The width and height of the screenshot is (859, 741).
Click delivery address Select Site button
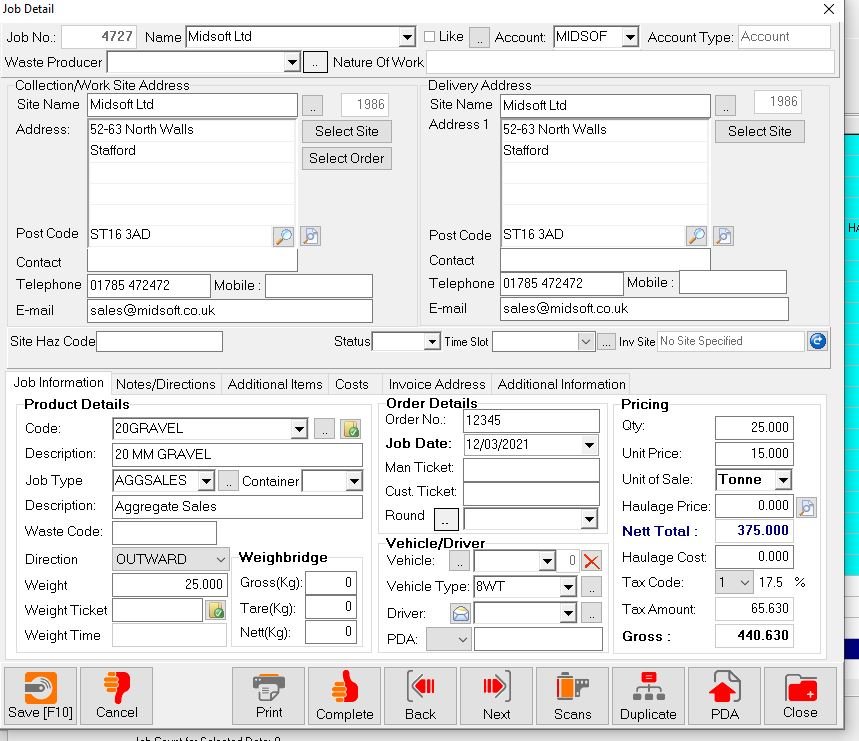point(759,131)
